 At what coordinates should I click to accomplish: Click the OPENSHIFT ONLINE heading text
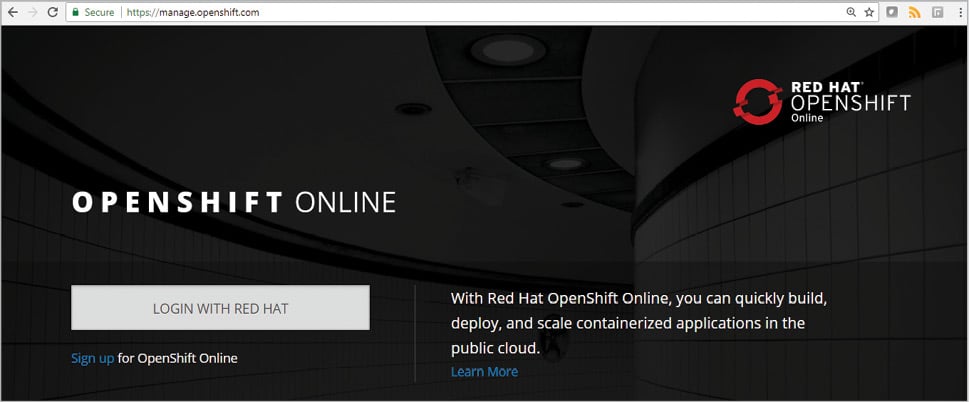pos(234,203)
